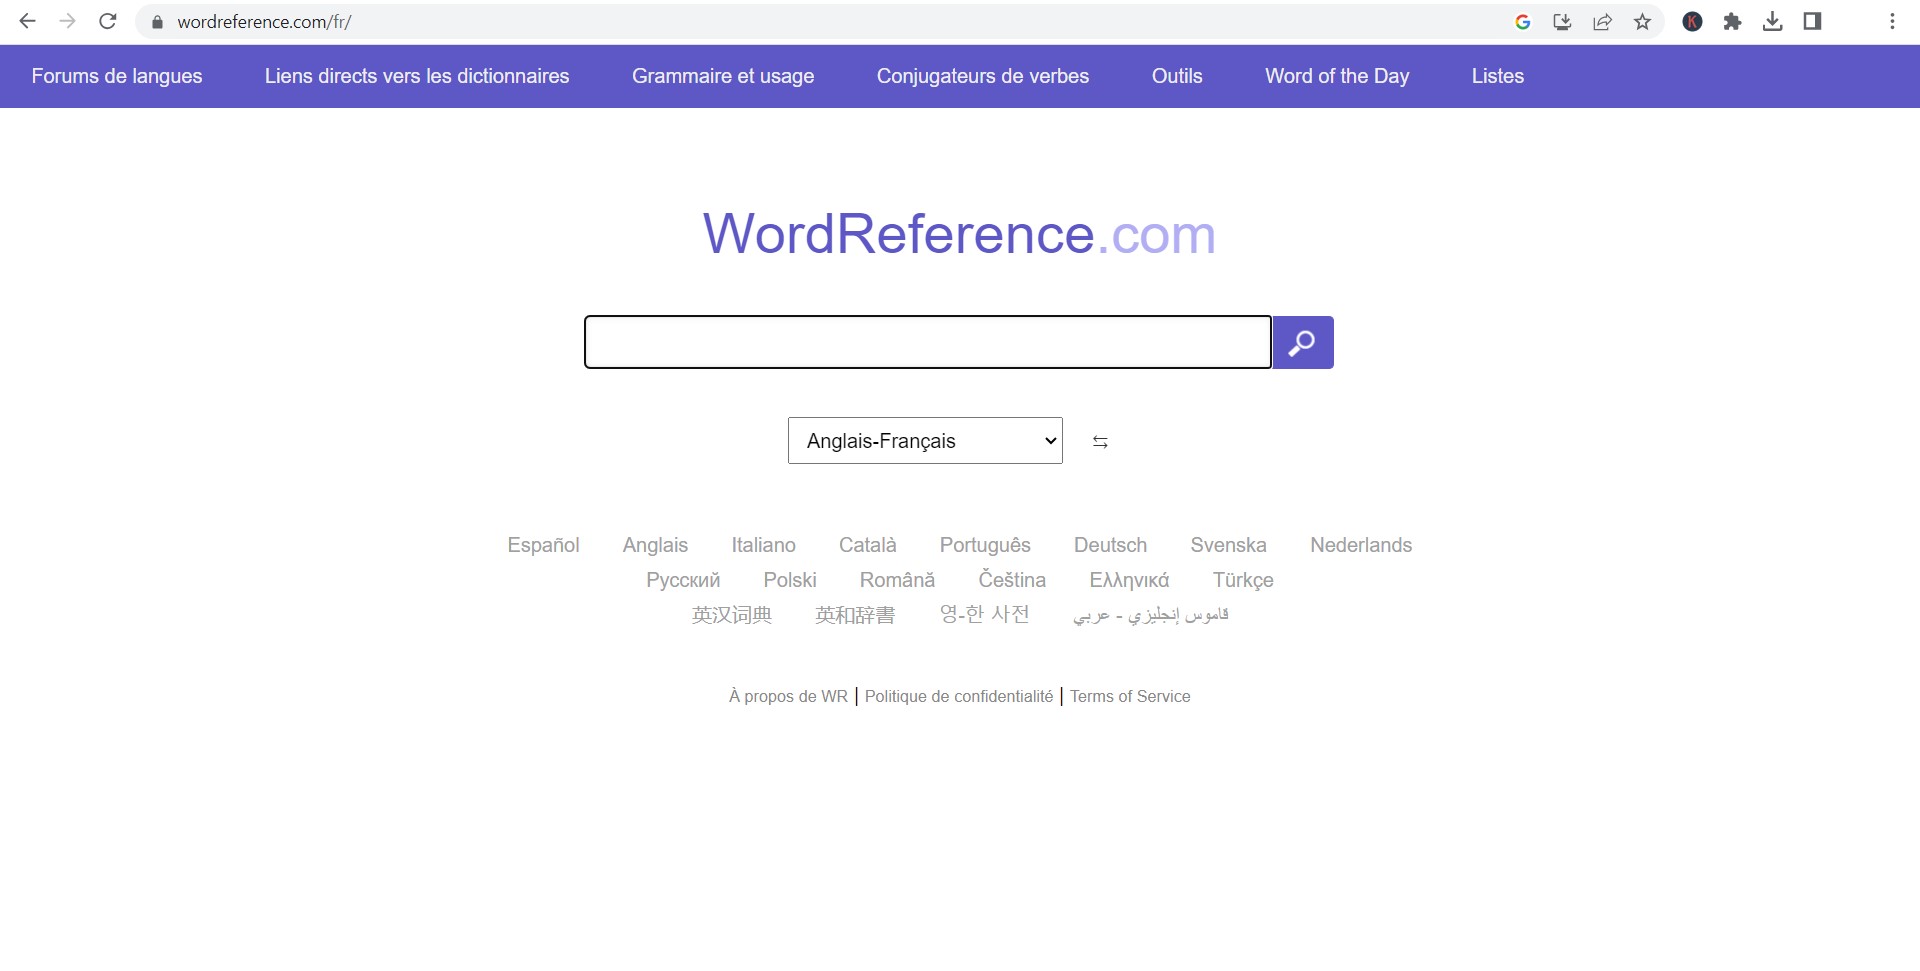This screenshot has width=1920, height=971.
Task: Open the Anglais-Français dictionary dropdown
Action: 924,441
